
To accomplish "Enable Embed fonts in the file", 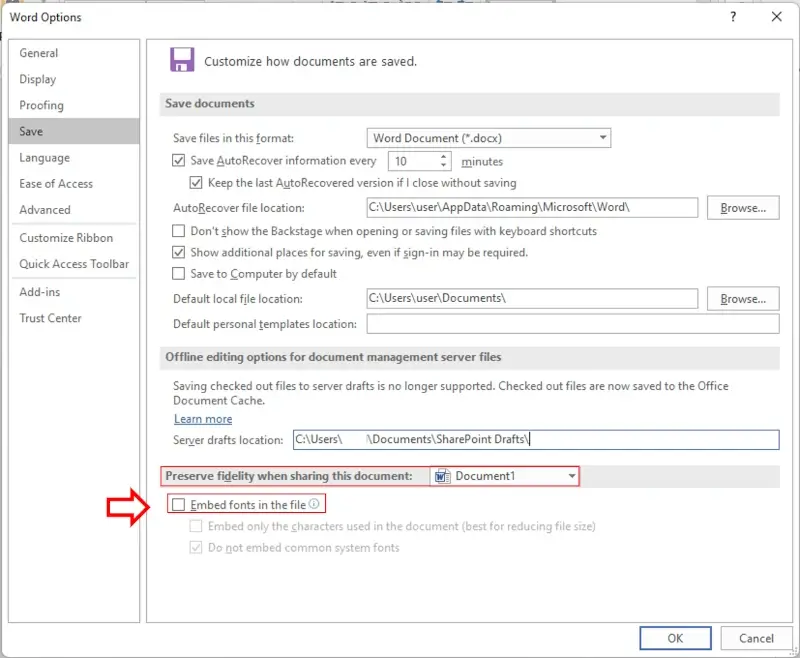I will pyautogui.click(x=178, y=504).
